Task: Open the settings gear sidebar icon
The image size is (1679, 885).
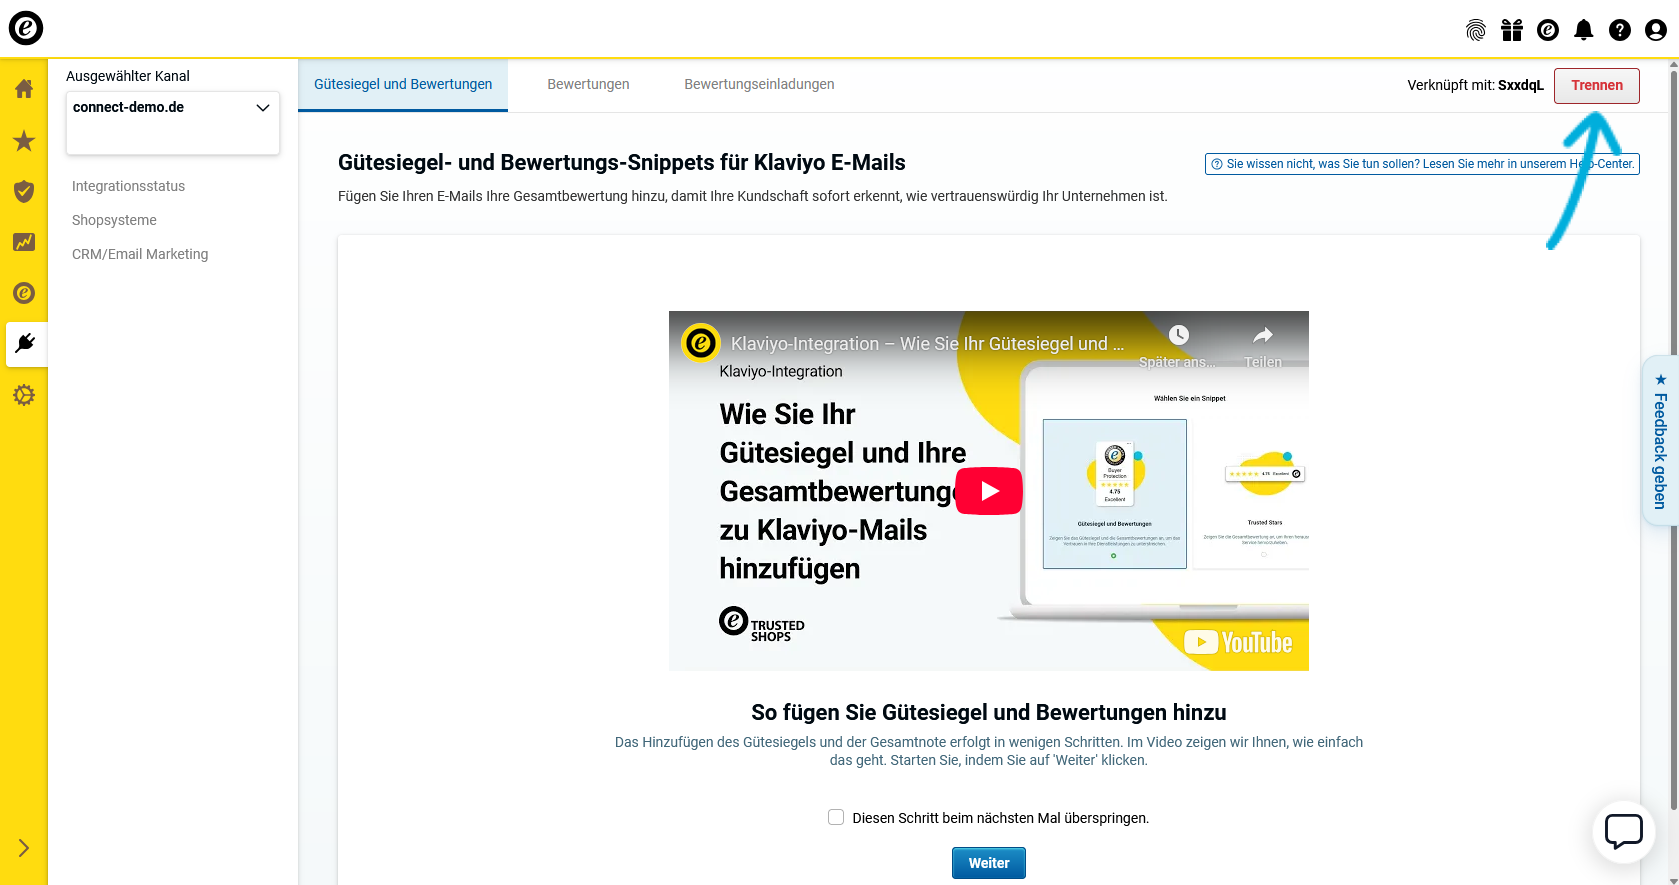Action: pos(24,395)
